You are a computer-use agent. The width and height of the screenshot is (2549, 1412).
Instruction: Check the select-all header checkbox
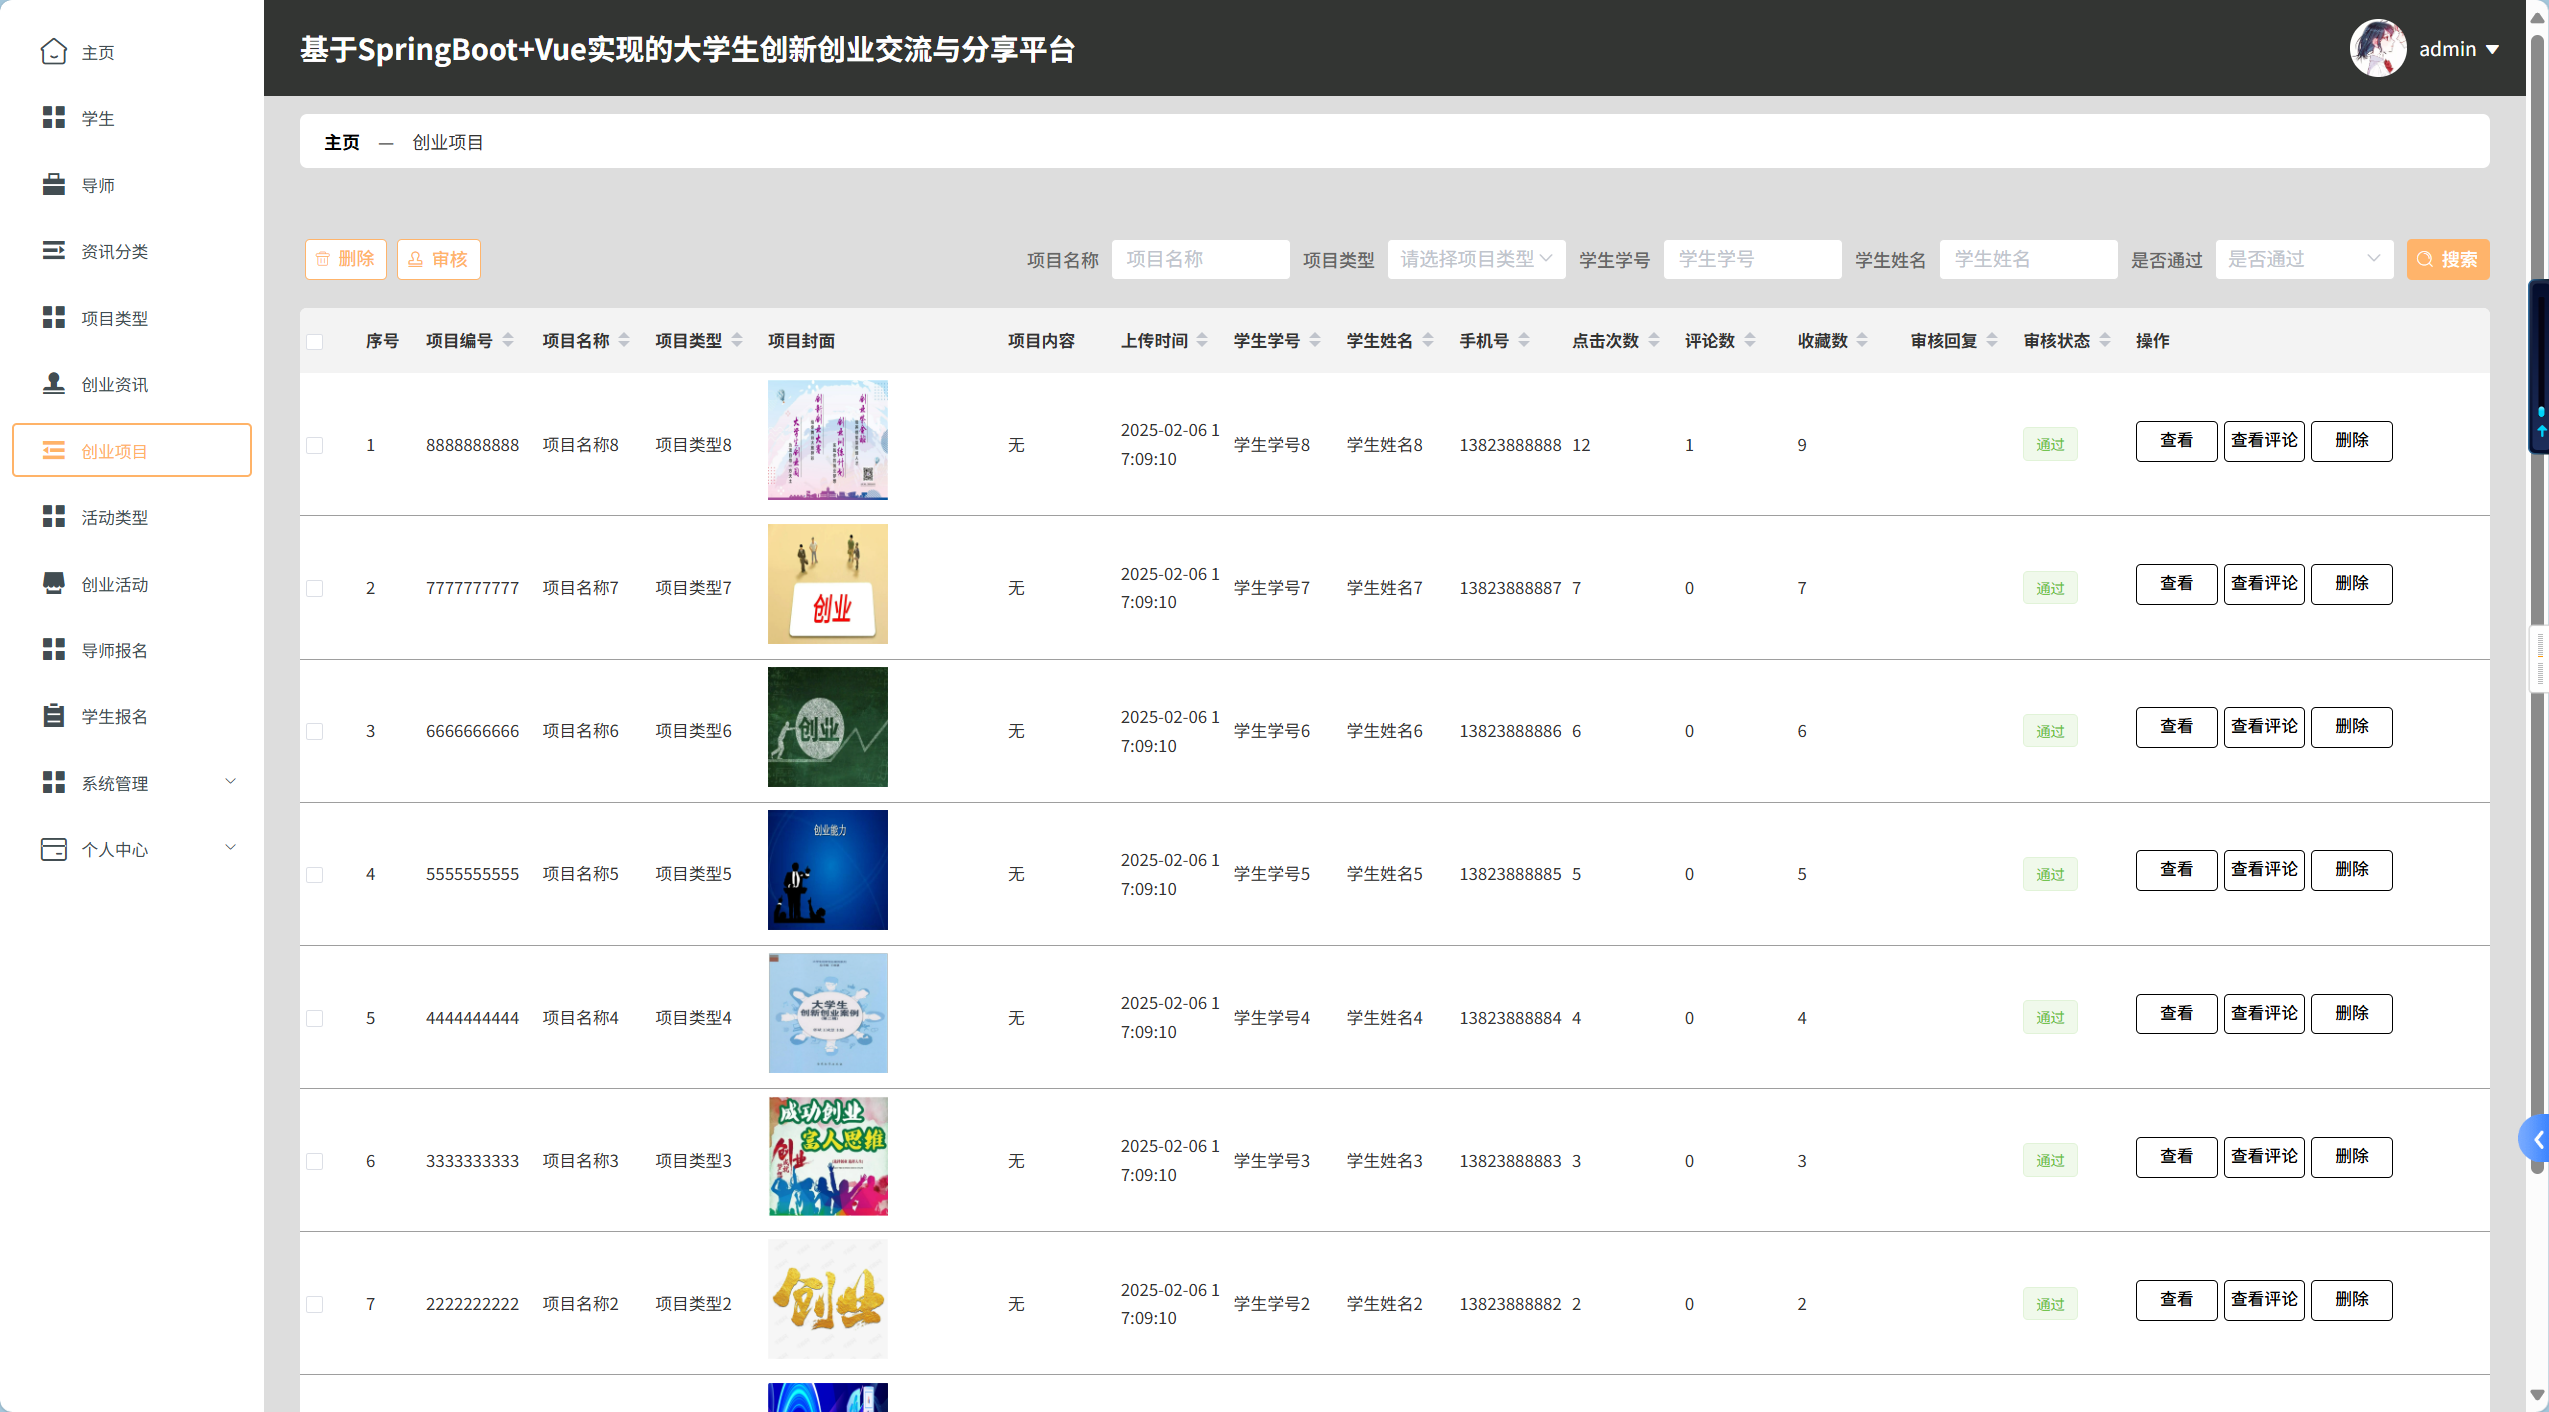315,342
